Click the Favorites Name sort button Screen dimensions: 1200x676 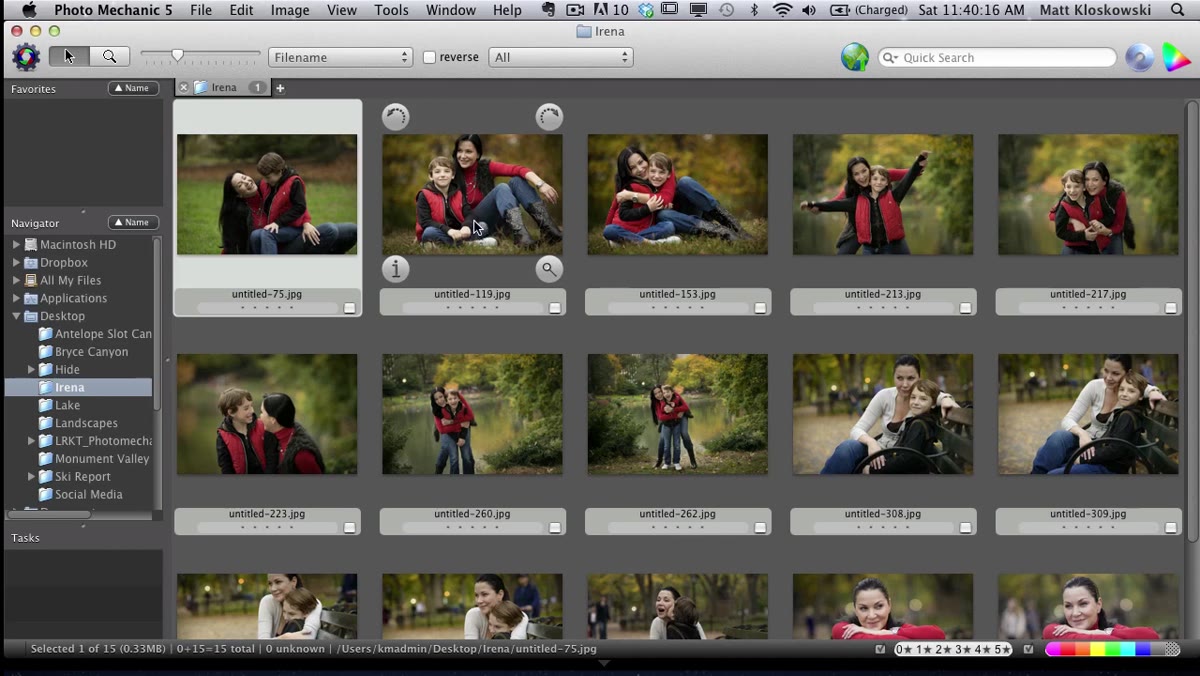(x=133, y=88)
